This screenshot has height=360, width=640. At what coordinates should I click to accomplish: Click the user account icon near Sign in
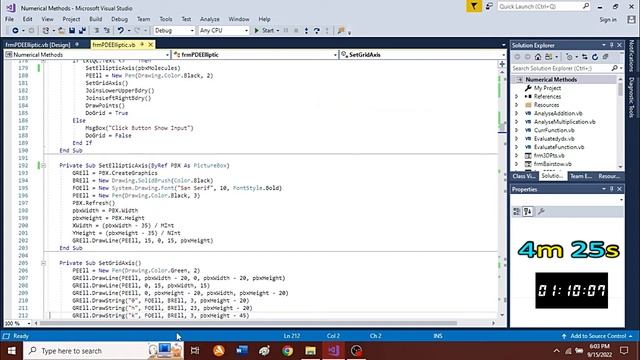point(631,20)
